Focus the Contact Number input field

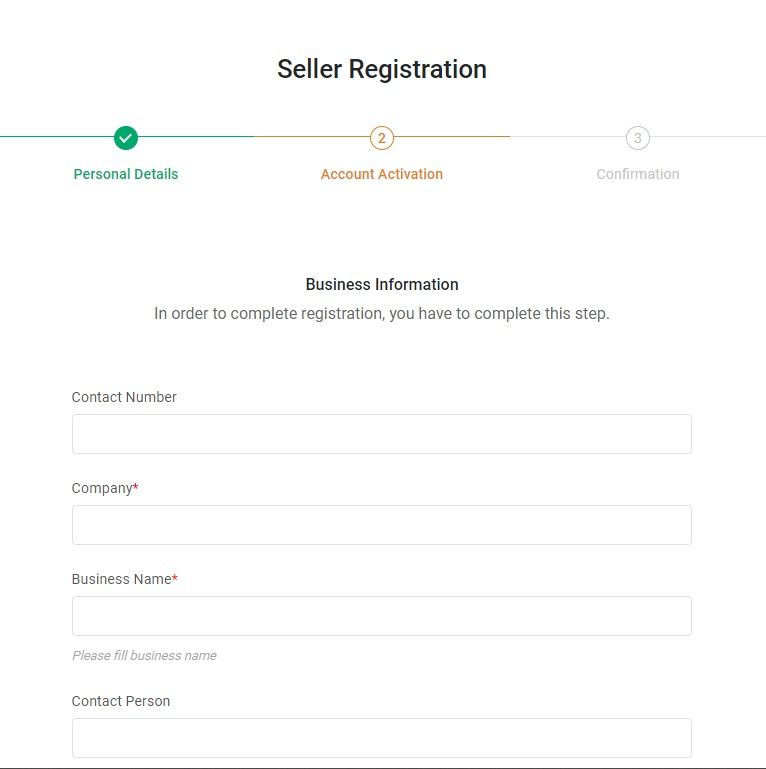(x=382, y=434)
